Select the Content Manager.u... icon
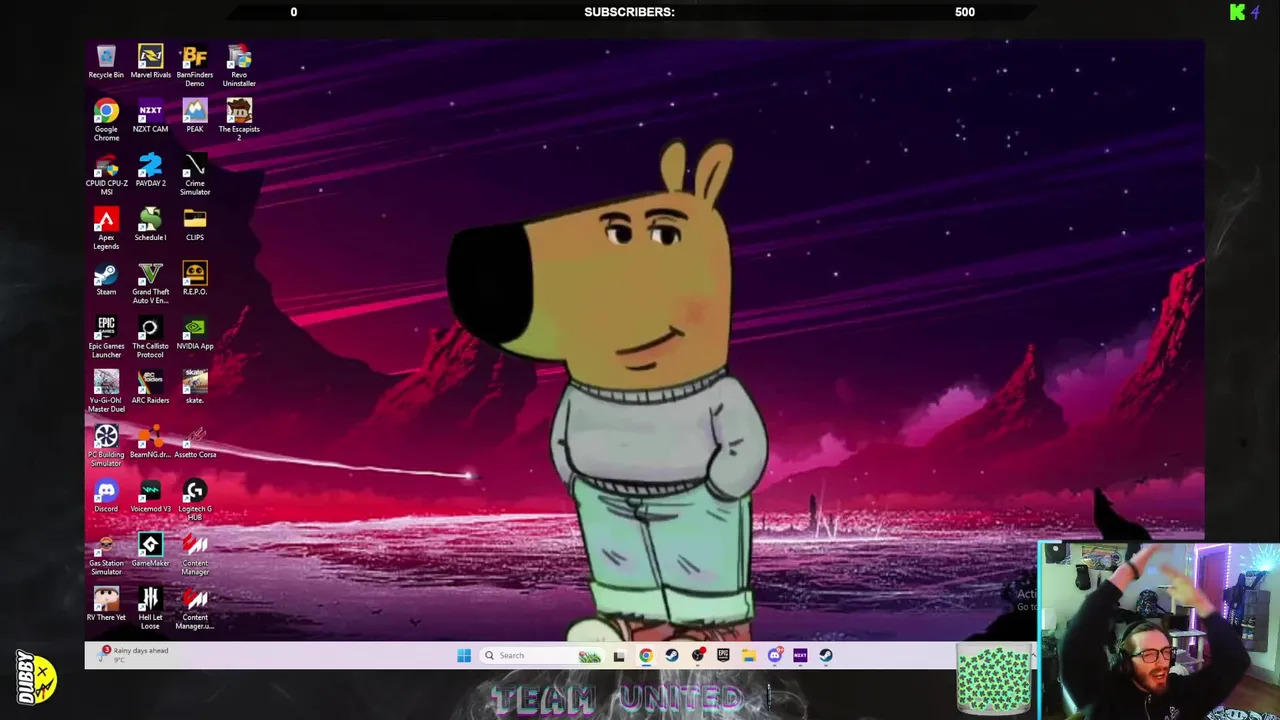This screenshot has height=720, width=1280. (x=195, y=607)
